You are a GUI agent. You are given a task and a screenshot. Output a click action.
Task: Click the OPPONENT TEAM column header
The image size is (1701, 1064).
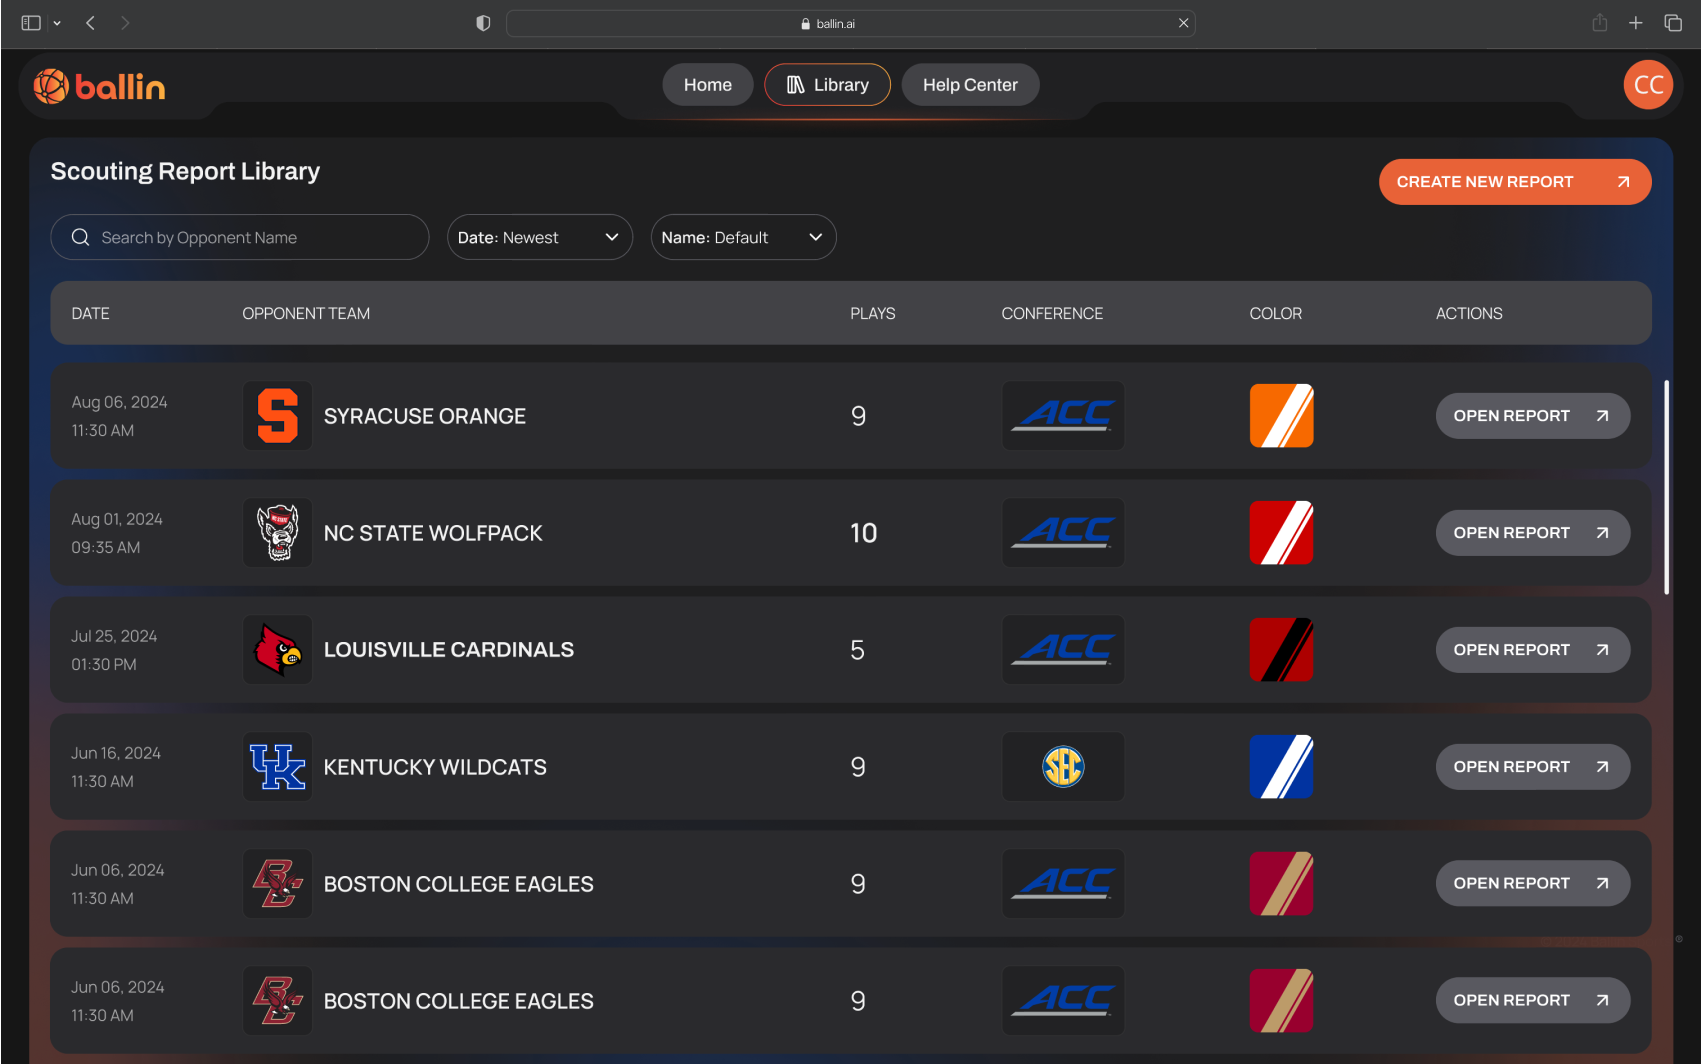[x=306, y=313]
